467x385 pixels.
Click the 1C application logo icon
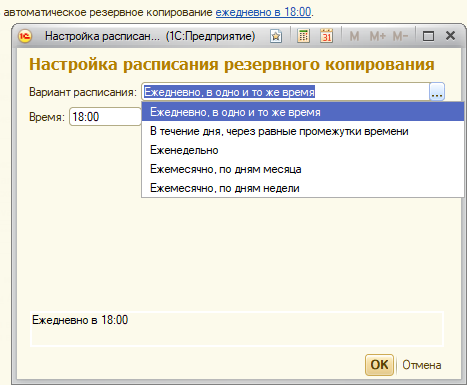[25, 36]
